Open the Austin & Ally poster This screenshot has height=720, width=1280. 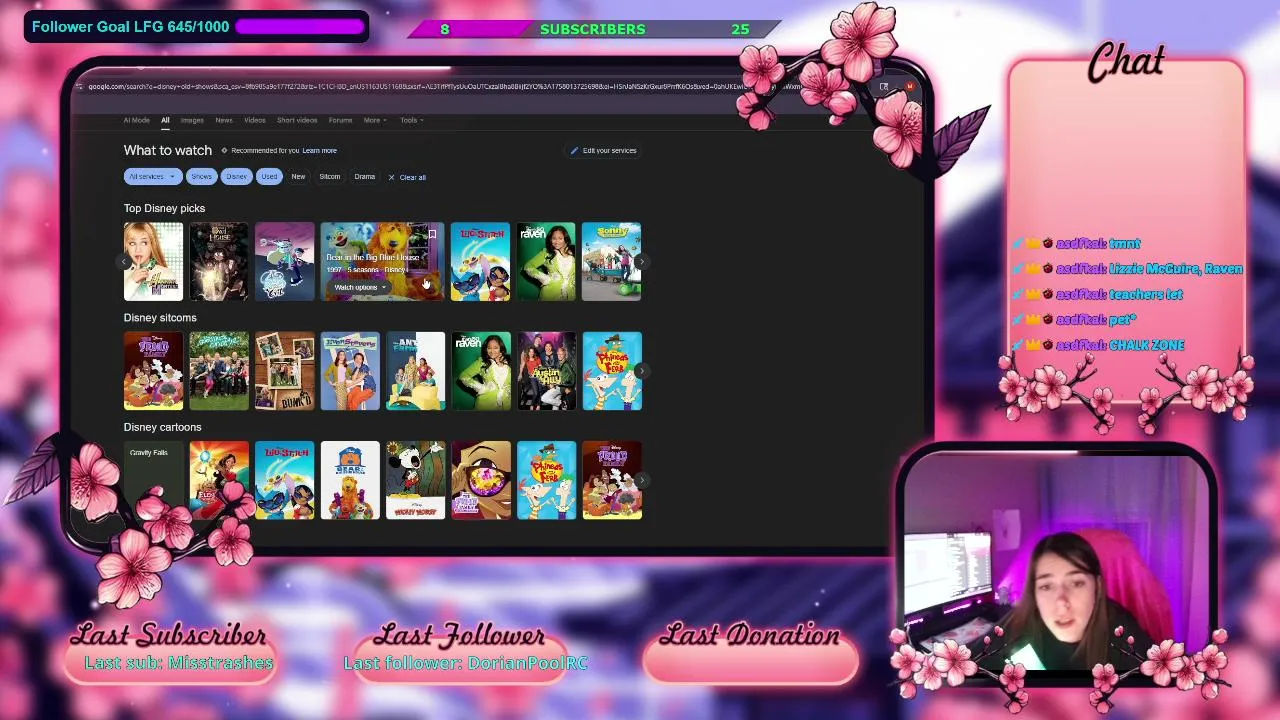(x=546, y=371)
